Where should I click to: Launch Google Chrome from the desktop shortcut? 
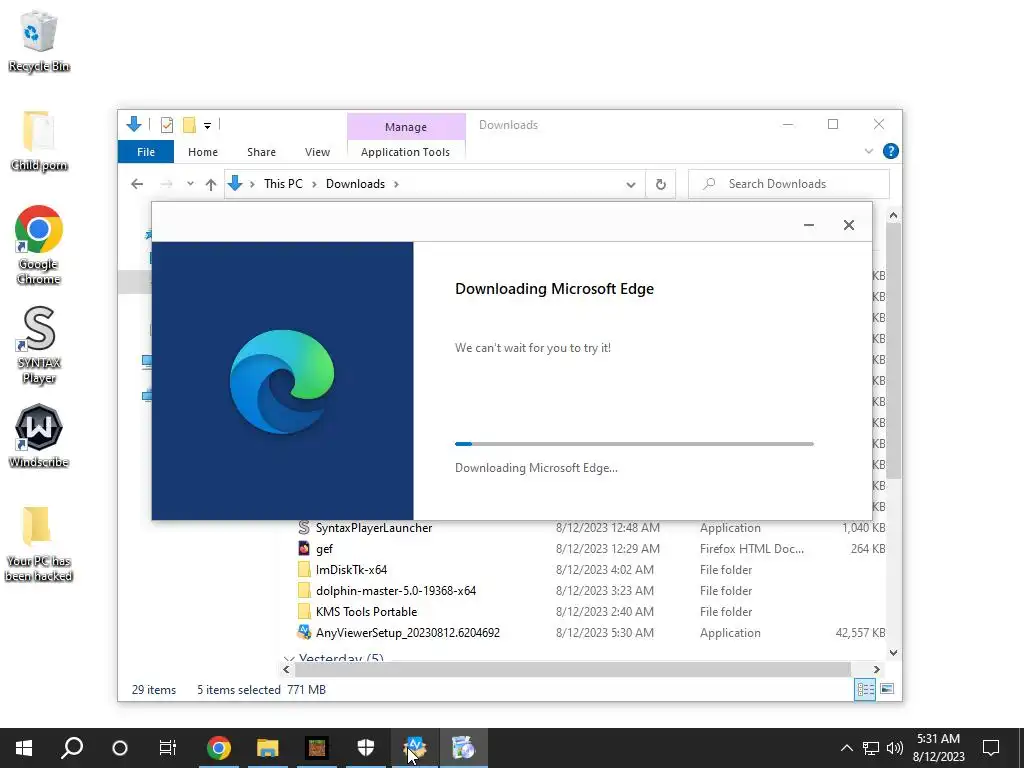39,244
